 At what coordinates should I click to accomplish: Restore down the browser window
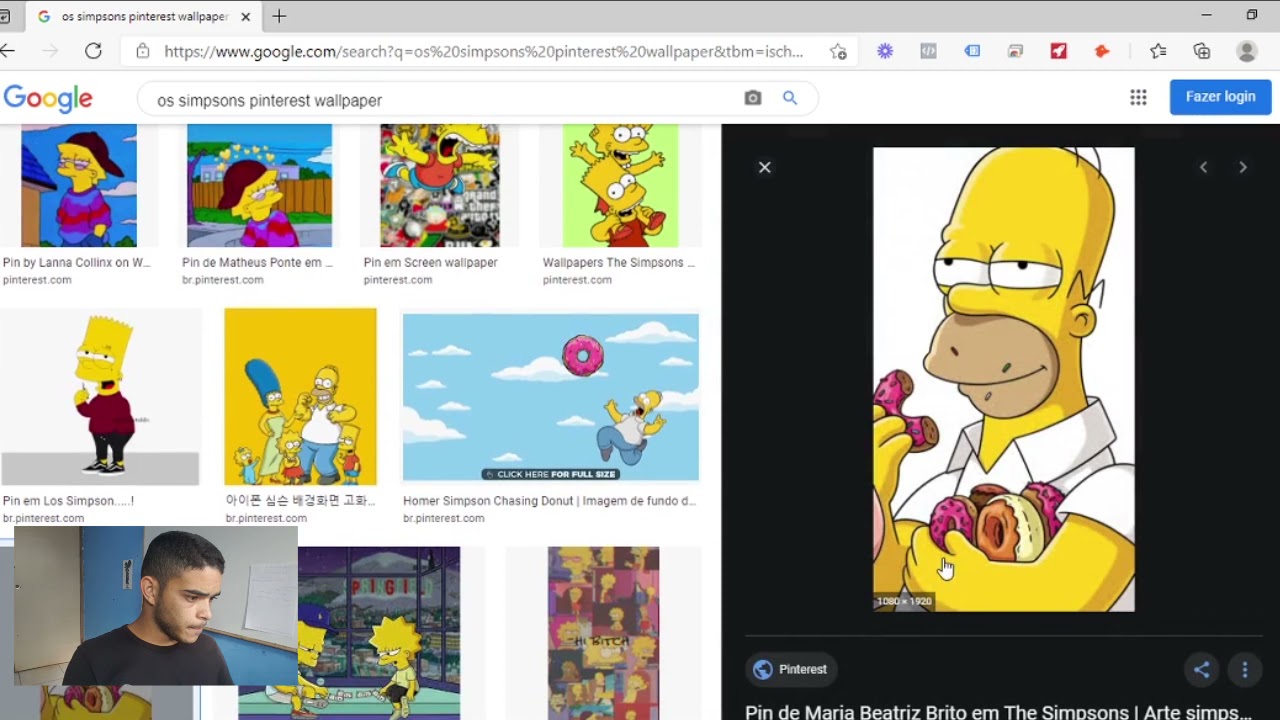click(x=1252, y=15)
